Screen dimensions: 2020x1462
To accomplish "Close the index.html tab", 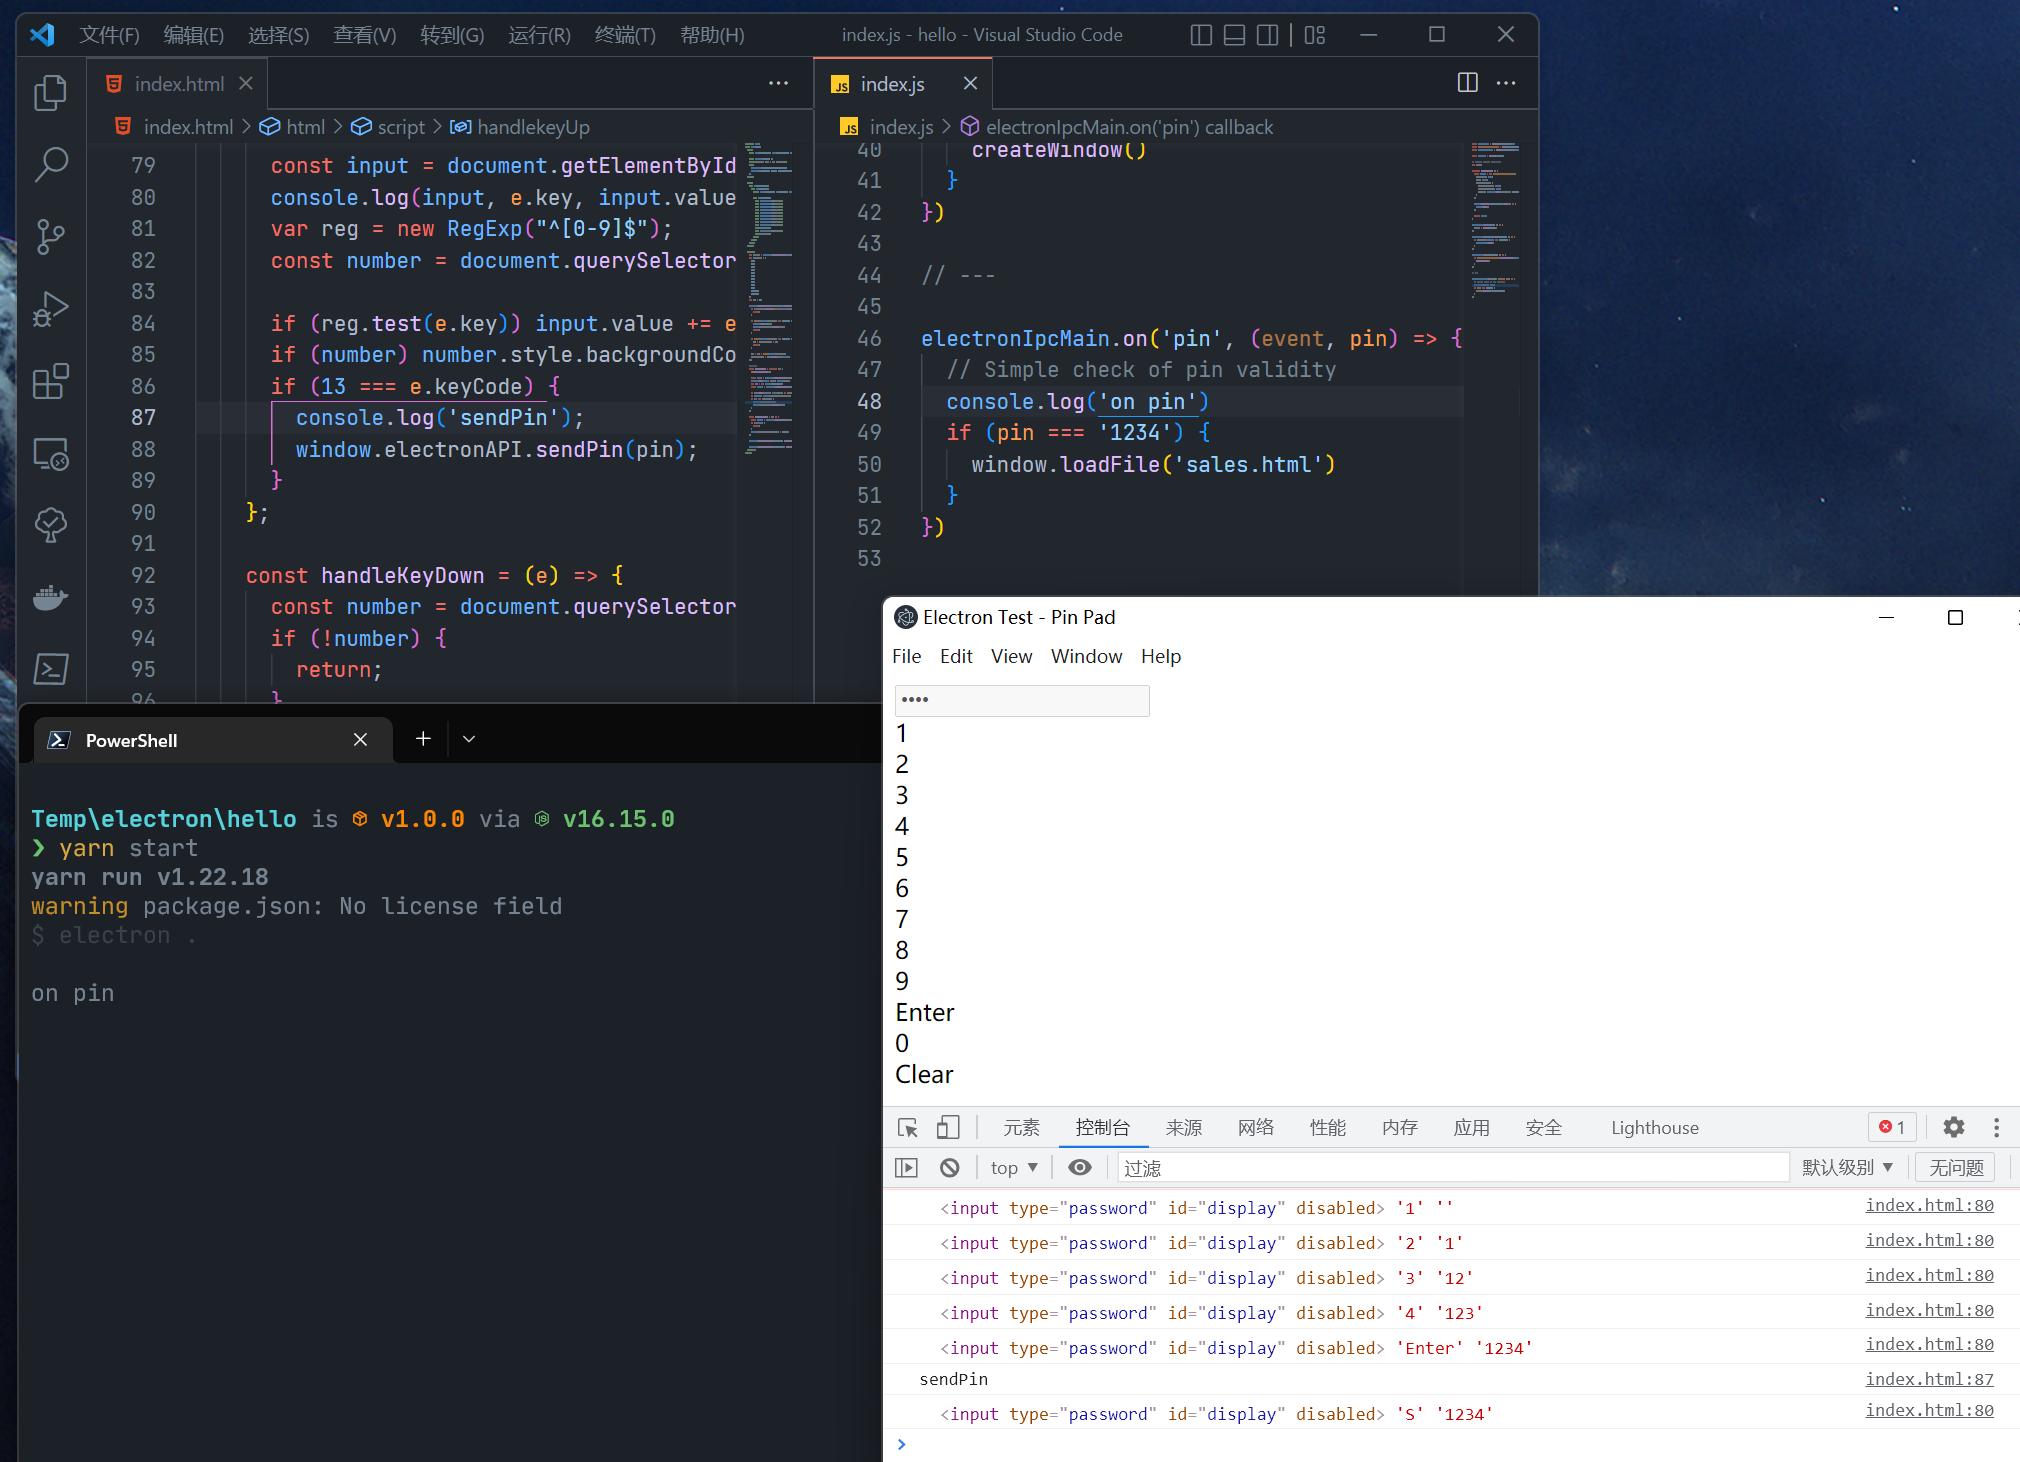I will click(245, 84).
